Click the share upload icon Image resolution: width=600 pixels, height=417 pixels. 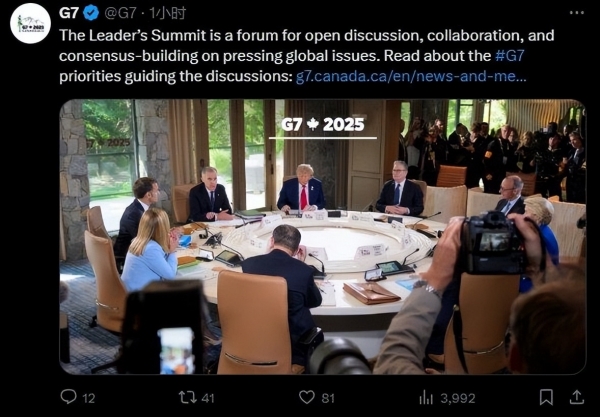(x=576, y=397)
